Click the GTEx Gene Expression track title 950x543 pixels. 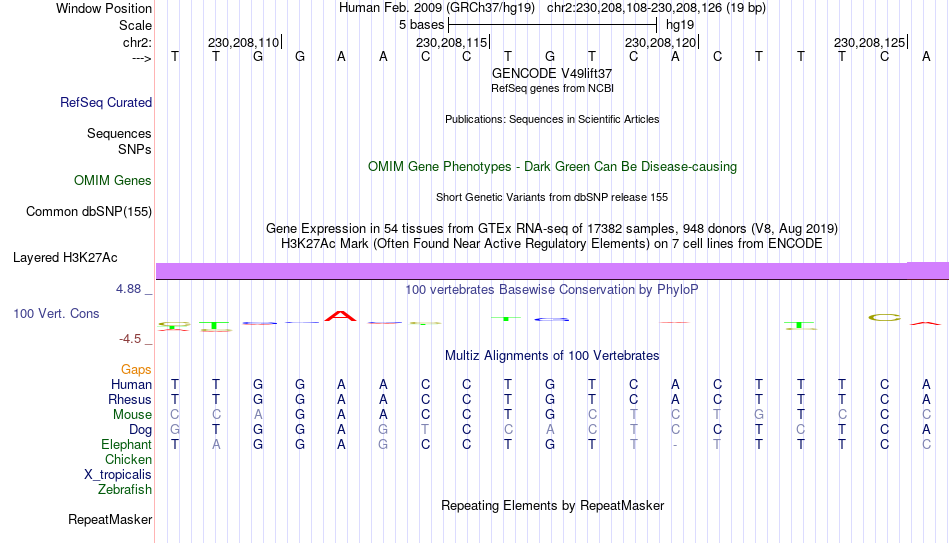tap(552, 228)
